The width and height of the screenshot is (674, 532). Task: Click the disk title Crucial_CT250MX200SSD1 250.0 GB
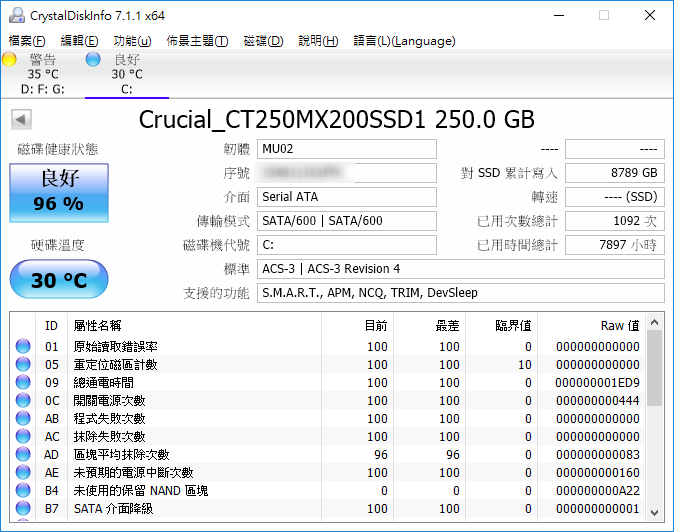point(337,119)
